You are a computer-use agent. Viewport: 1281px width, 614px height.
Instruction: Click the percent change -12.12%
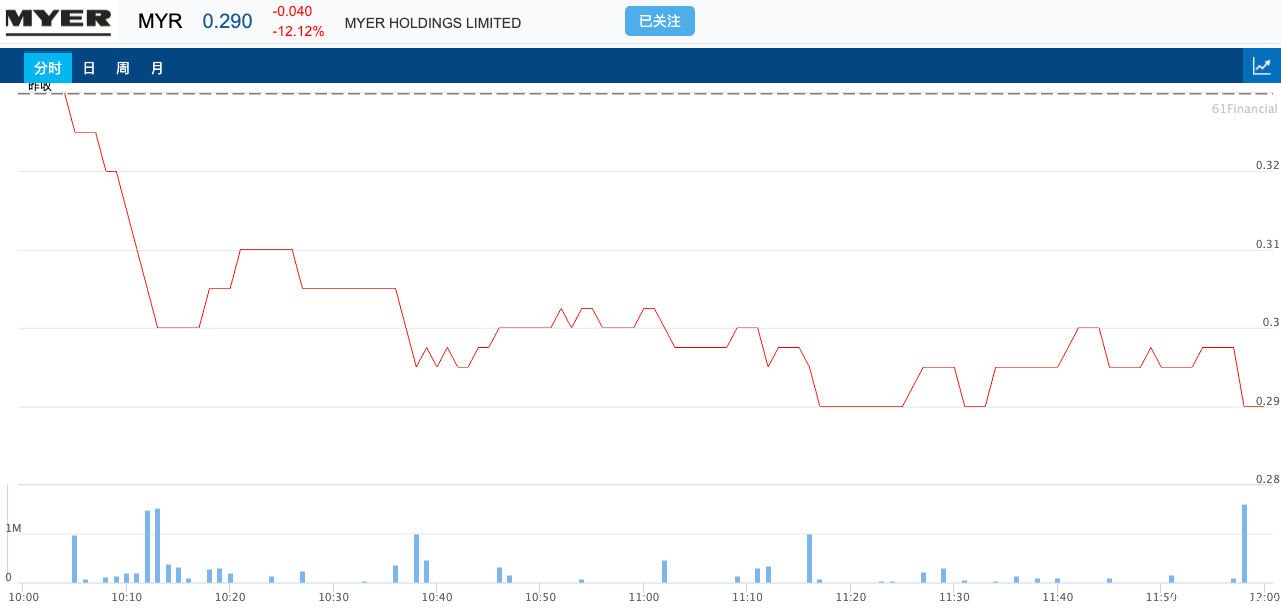[298, 31]
